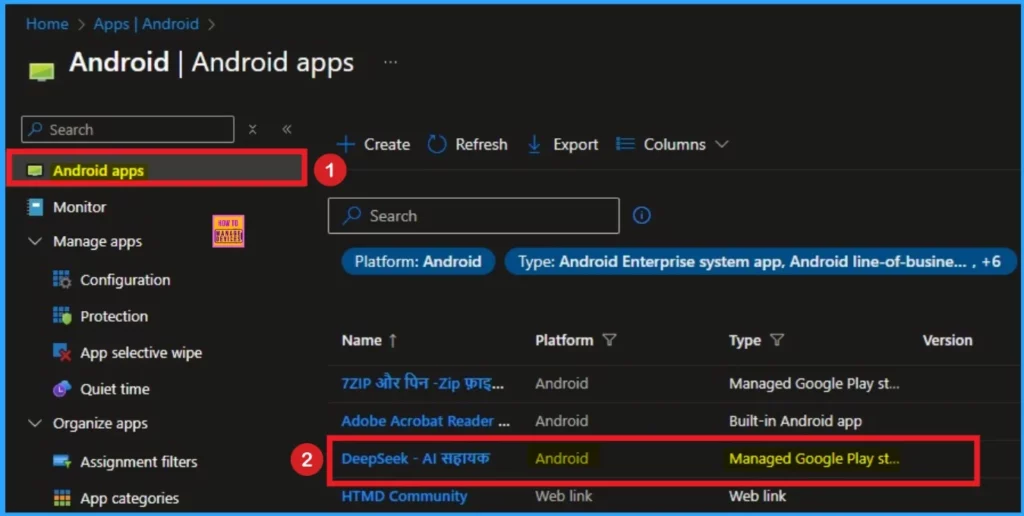Screen dimensions: 1024x516
Task: Open the Monitor menu item
Action: tap(80, 207)
